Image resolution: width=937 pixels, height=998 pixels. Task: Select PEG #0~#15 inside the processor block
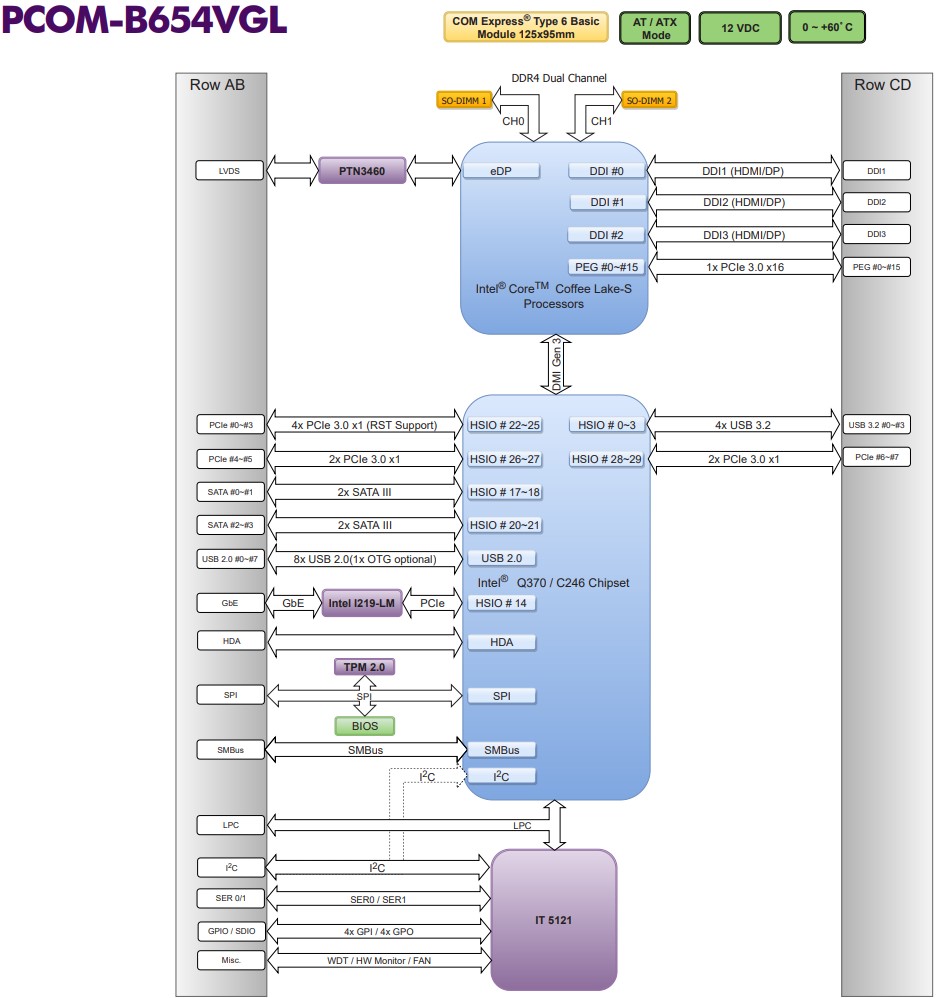pyautogui.click(x=606, y=267)
